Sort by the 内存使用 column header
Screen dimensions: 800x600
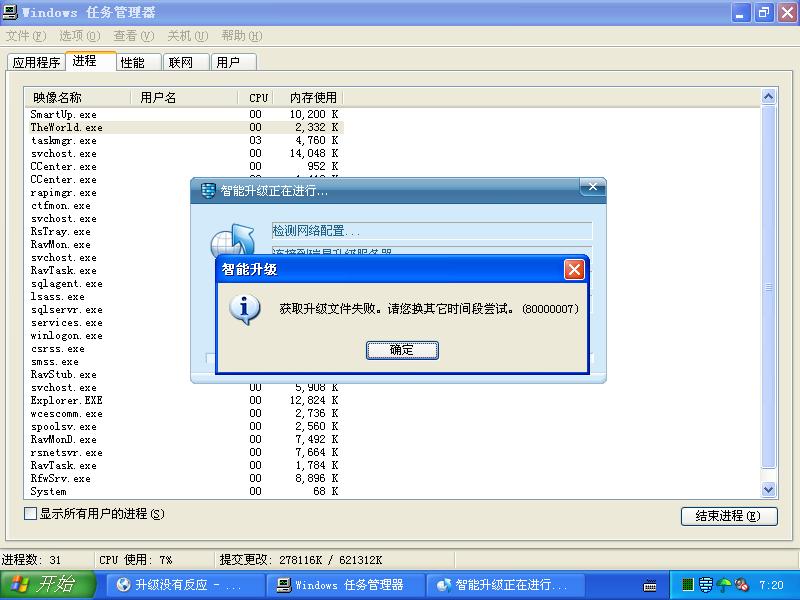309,97
